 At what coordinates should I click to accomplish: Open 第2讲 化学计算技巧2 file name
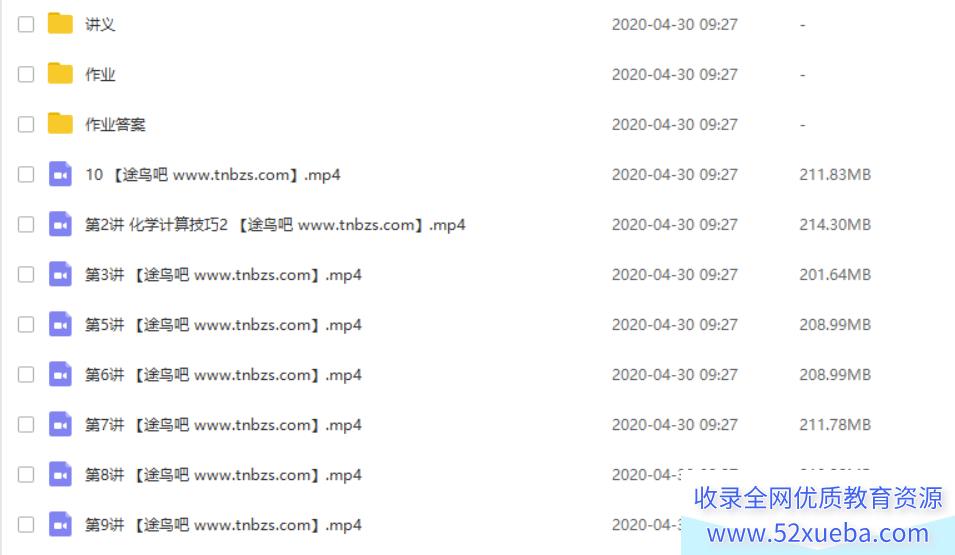(x=275, y=225)
